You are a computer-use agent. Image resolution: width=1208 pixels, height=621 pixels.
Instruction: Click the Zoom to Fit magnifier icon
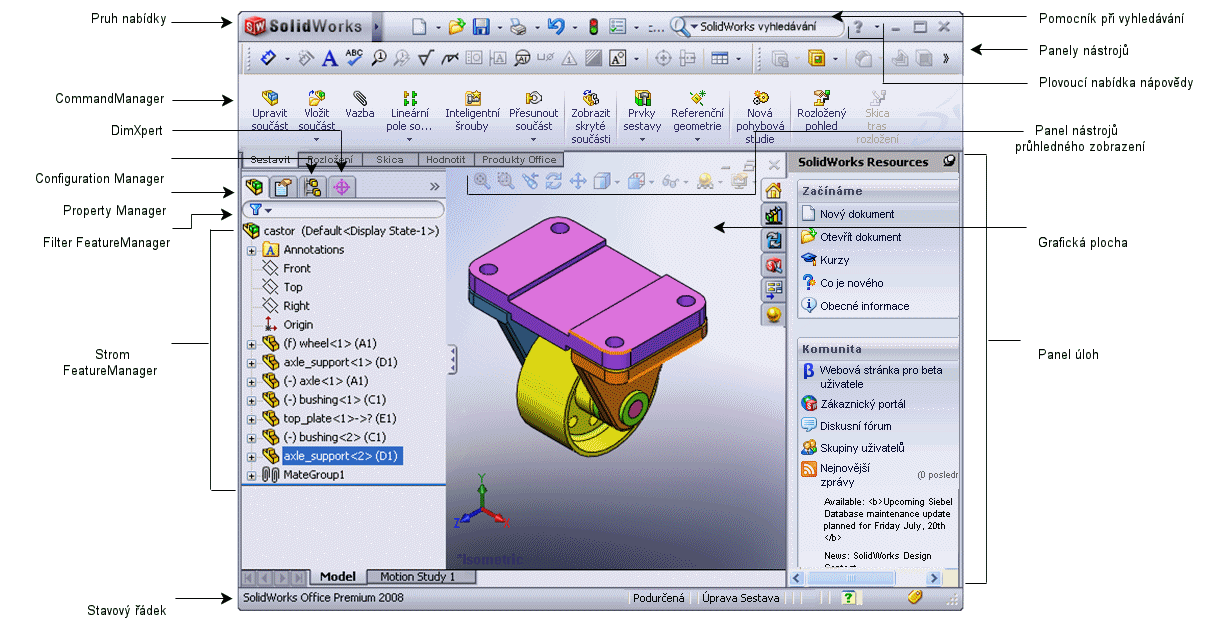click(482, 181)
